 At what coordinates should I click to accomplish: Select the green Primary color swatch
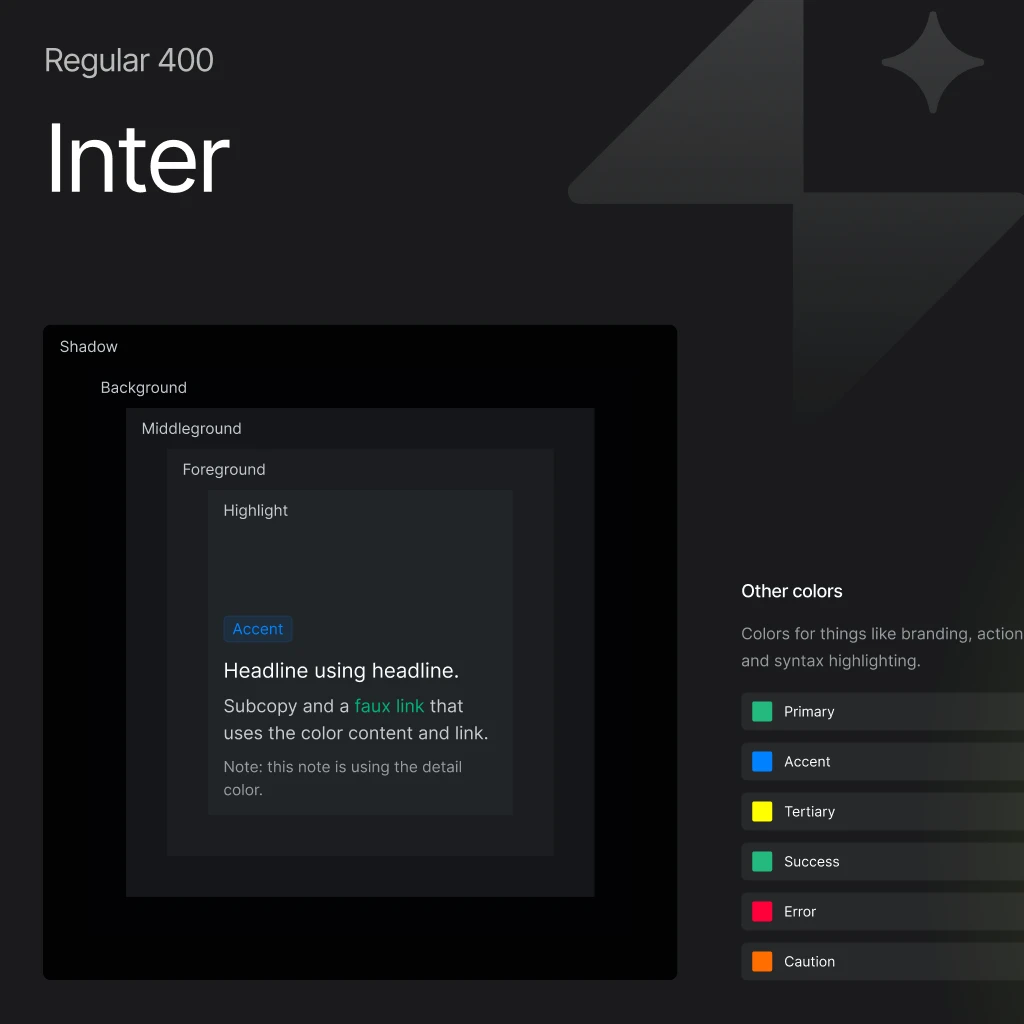click(x=762, y=712)
